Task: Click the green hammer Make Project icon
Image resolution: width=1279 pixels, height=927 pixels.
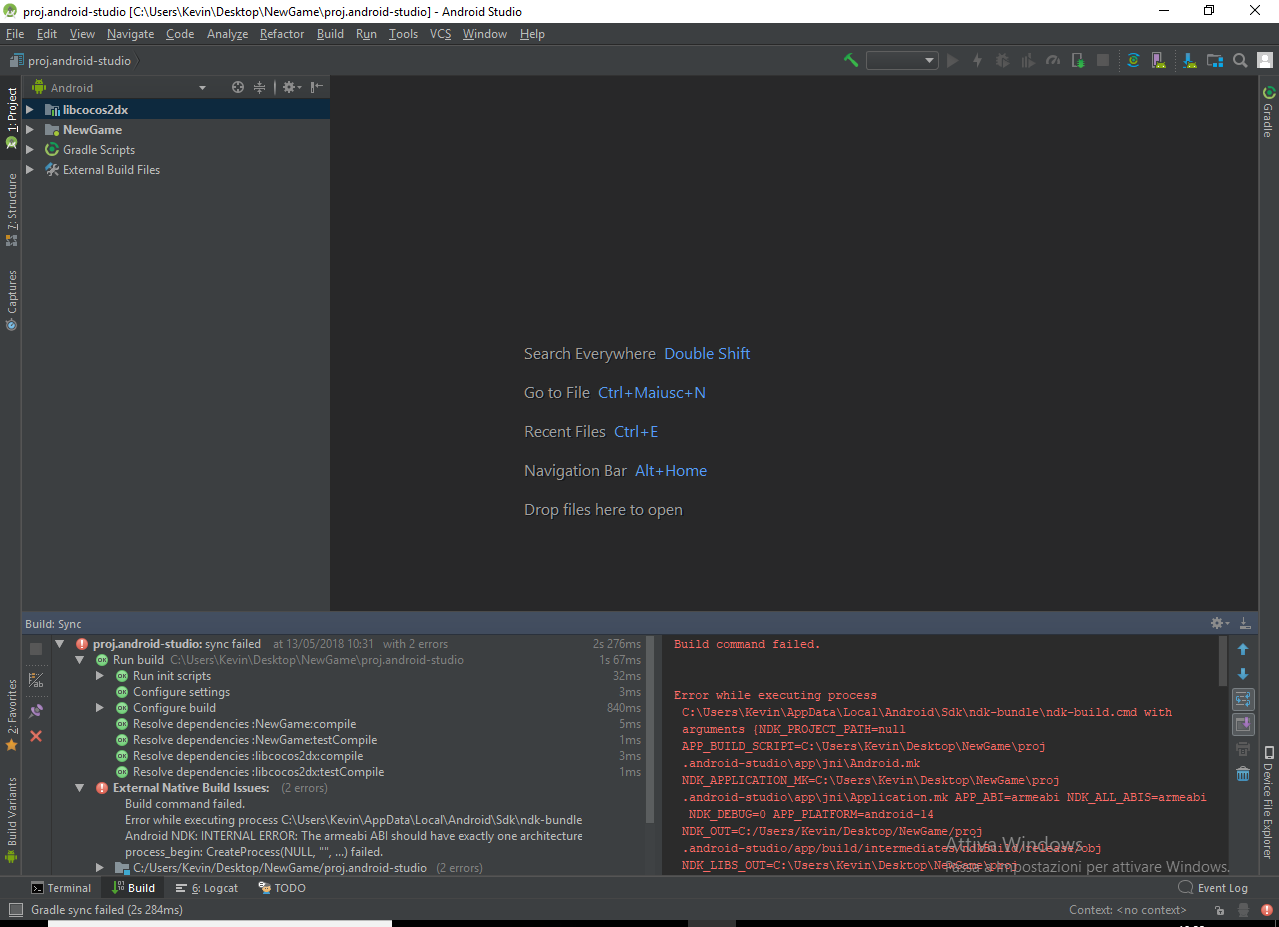Action: (851, 60)
